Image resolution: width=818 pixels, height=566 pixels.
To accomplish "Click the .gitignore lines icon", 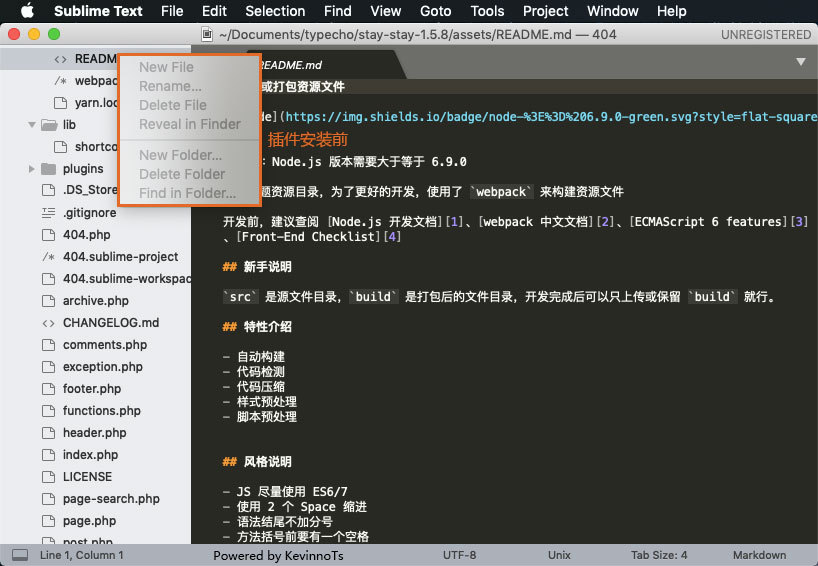I will (49, 212).
